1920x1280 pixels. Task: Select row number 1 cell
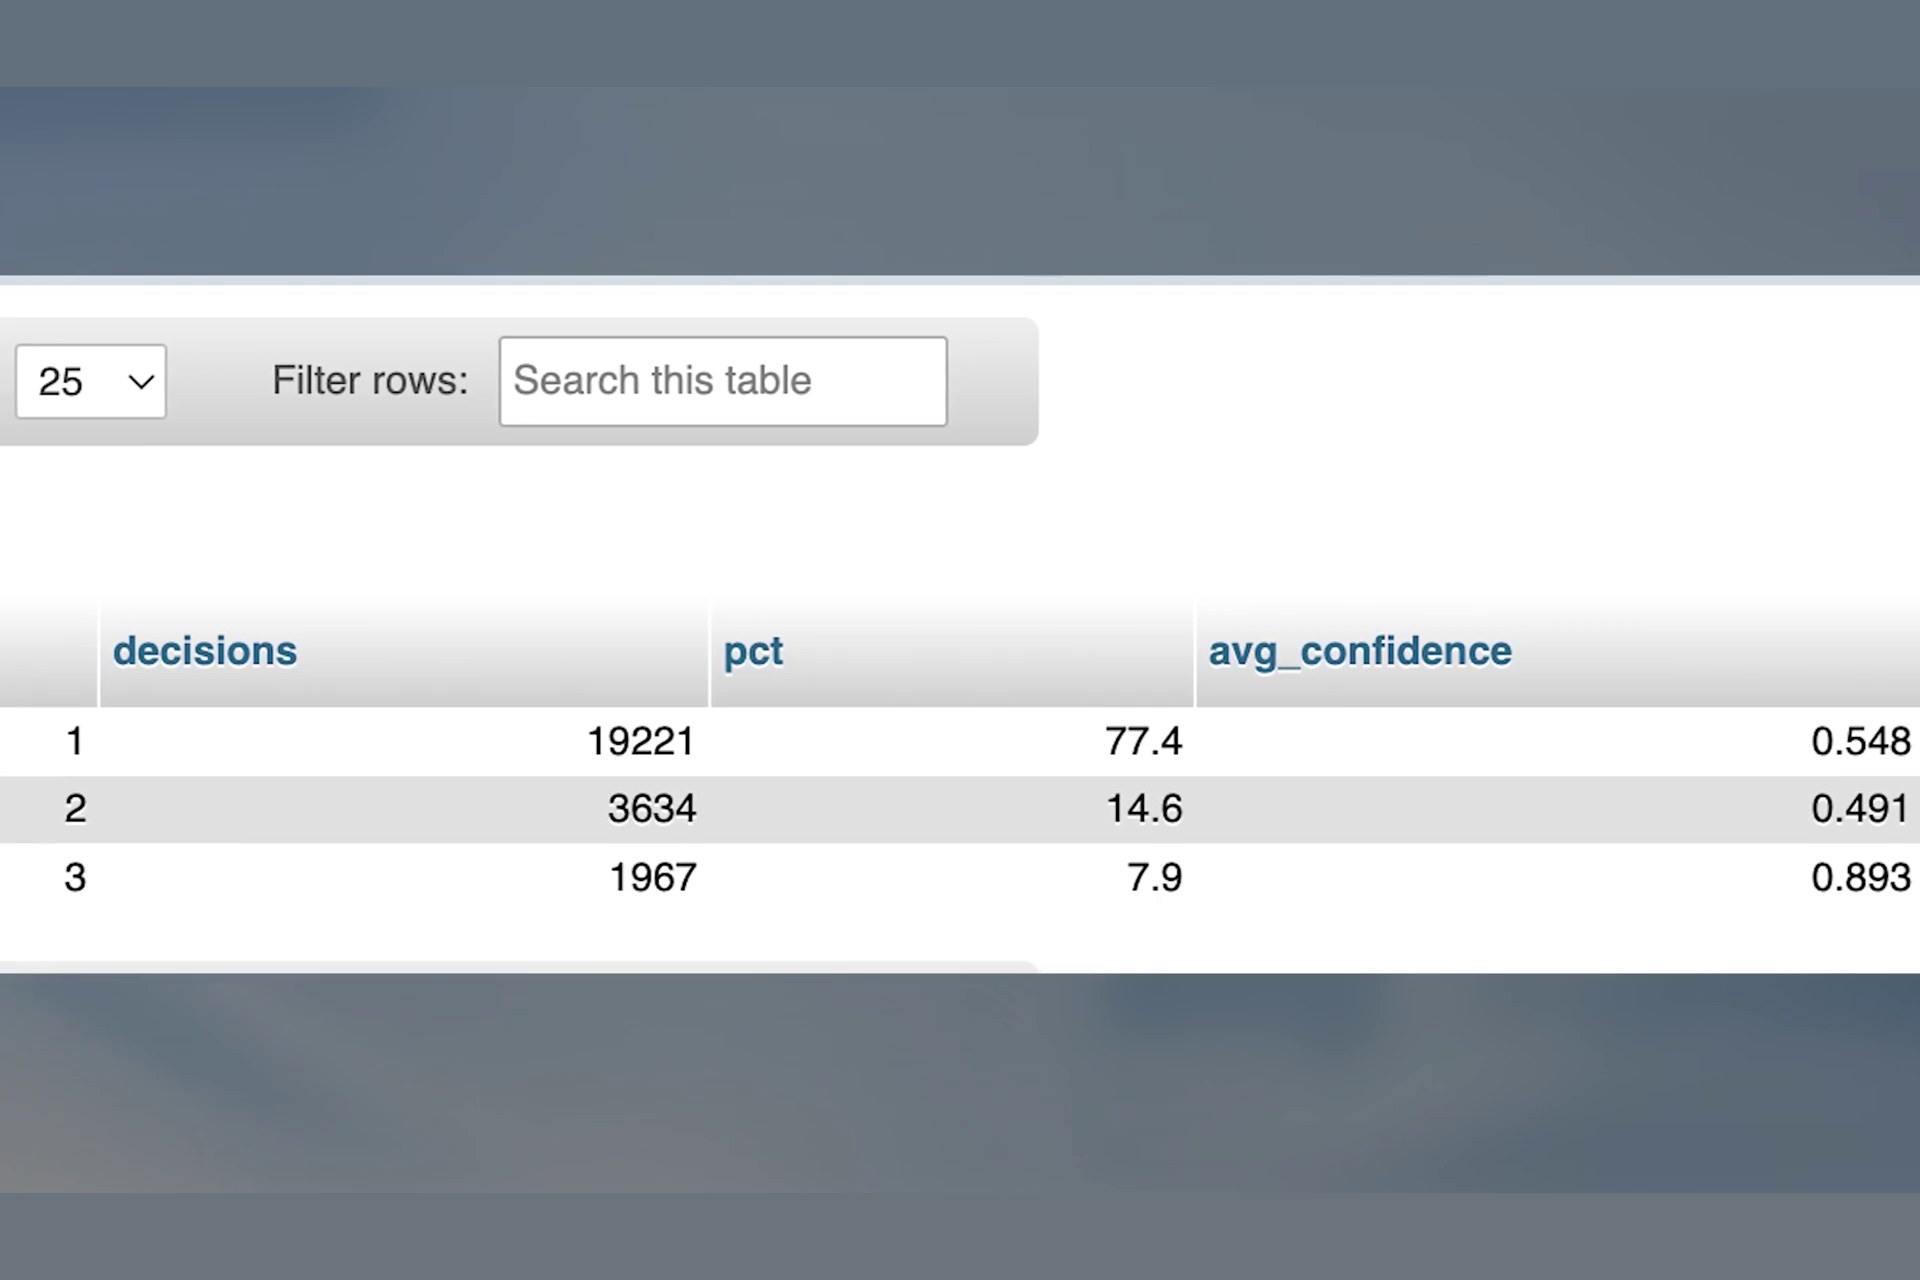74,741
